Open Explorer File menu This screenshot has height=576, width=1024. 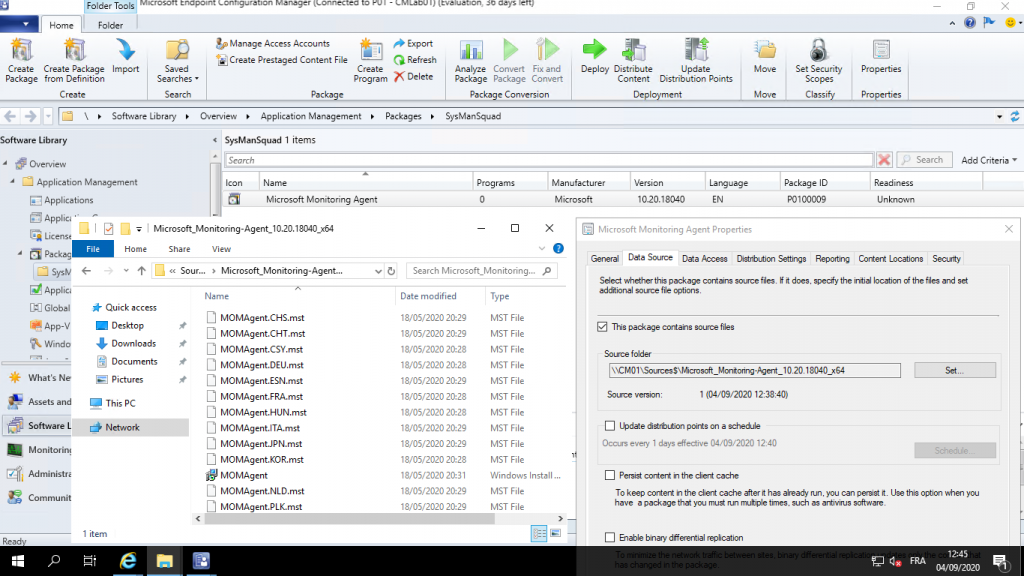(93, 249)
